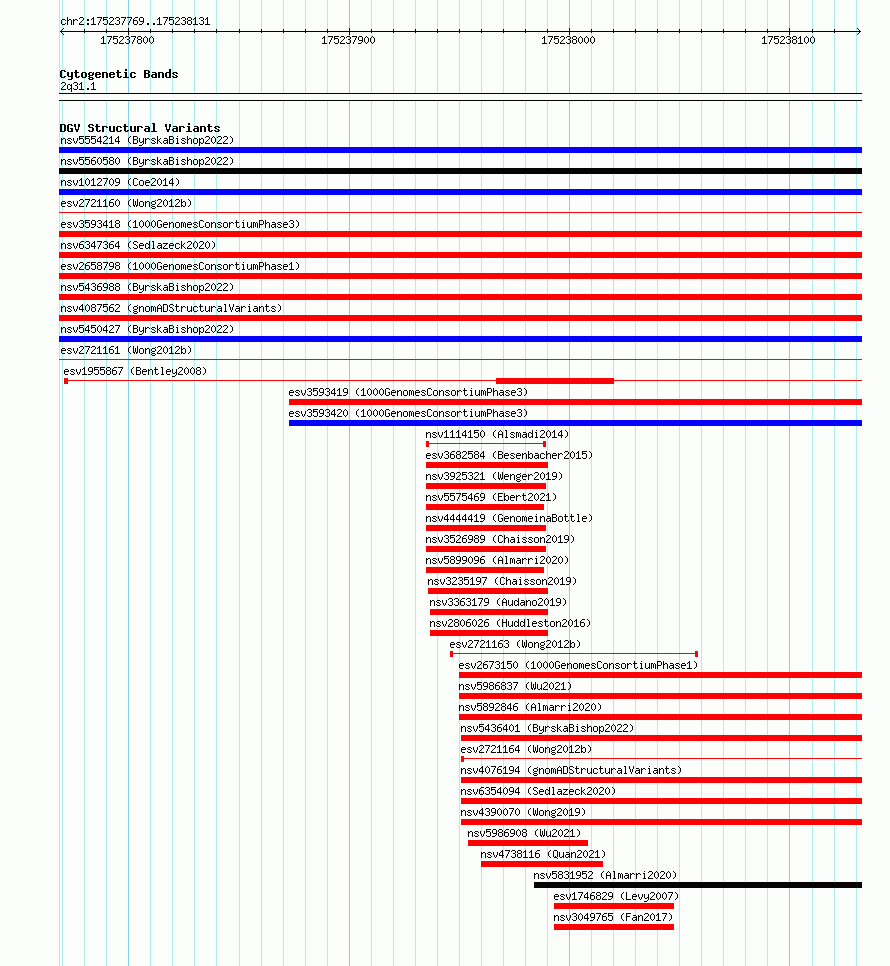
Task: Click the thin bracketed line under nsv1114150
Action: (x=486, y=444)
